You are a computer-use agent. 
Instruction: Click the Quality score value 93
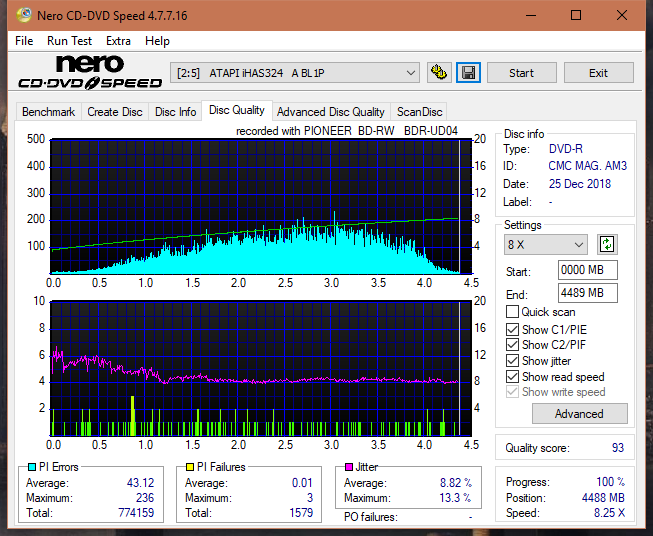[x=618, y=448]
